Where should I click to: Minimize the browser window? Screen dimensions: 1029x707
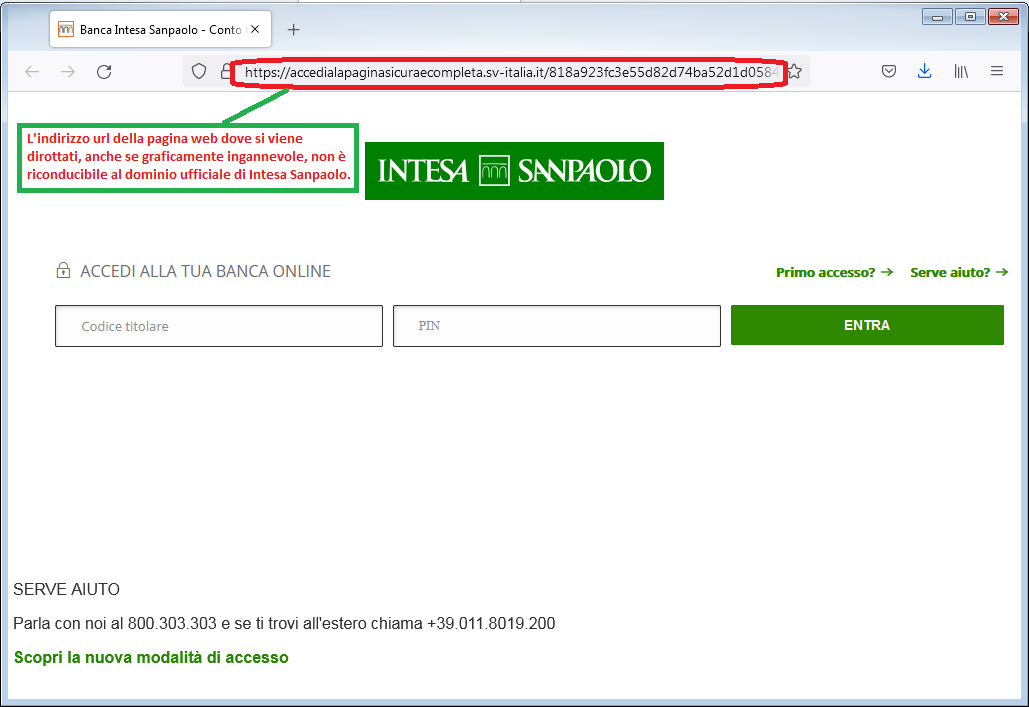[x=937, y=17]
